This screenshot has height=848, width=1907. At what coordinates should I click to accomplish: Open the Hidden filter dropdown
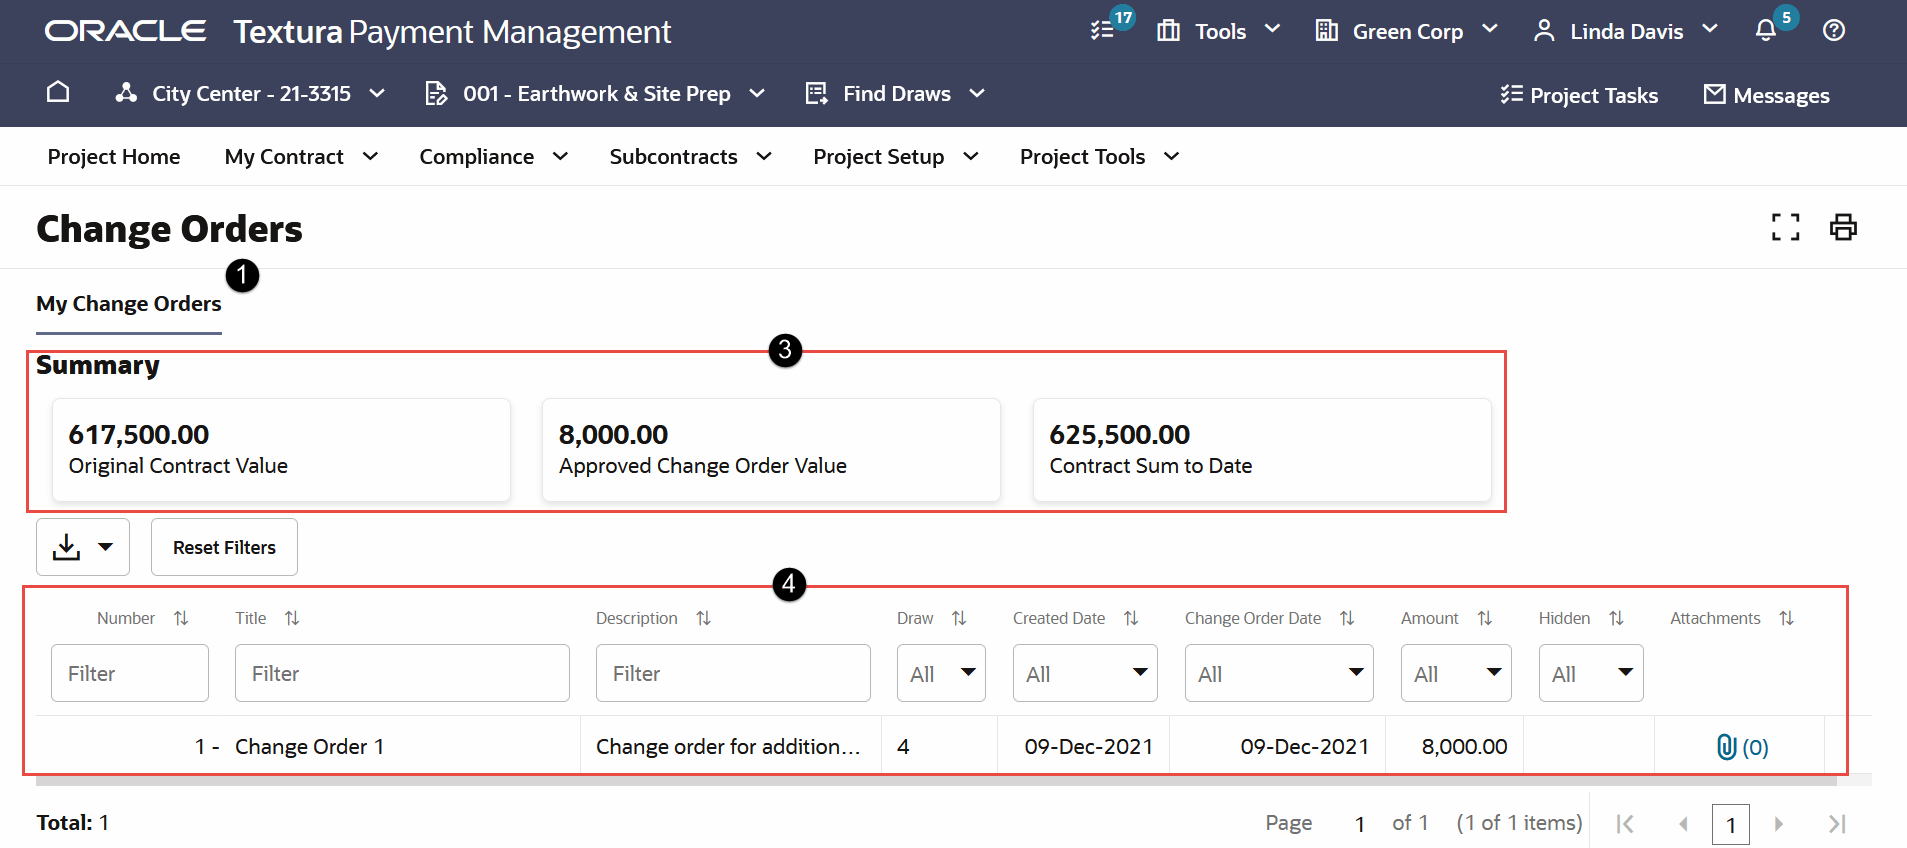(x=1591, y=673)
